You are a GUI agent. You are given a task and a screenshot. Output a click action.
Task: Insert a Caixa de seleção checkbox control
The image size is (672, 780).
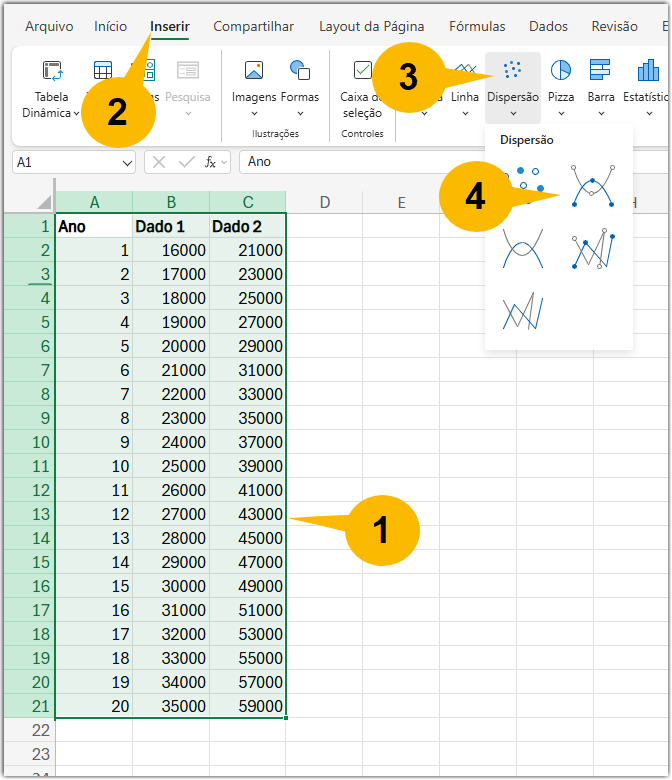362,70
